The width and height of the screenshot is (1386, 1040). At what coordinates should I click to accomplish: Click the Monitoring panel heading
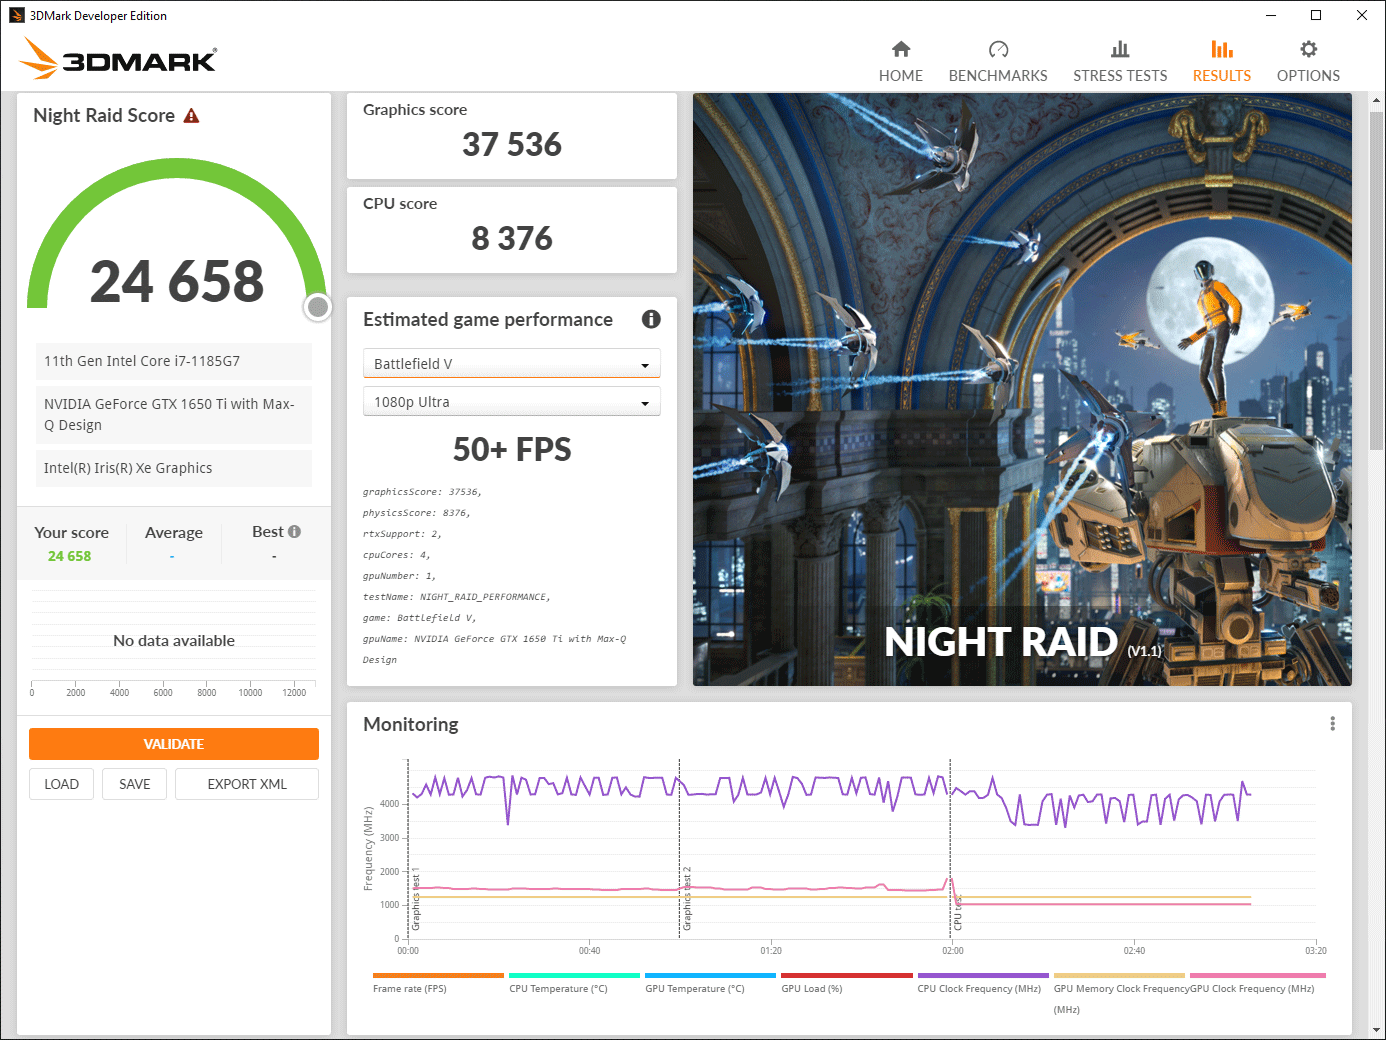(x=411, y=724)
